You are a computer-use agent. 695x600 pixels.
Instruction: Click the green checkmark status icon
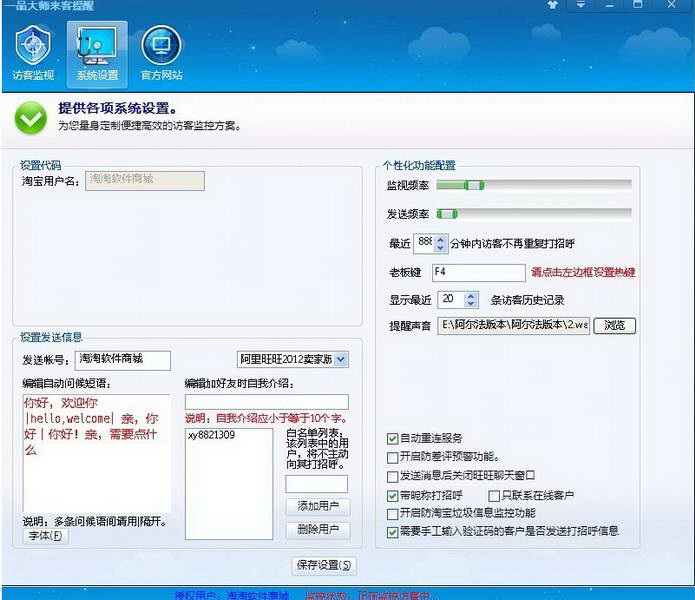tap(31, 118)
